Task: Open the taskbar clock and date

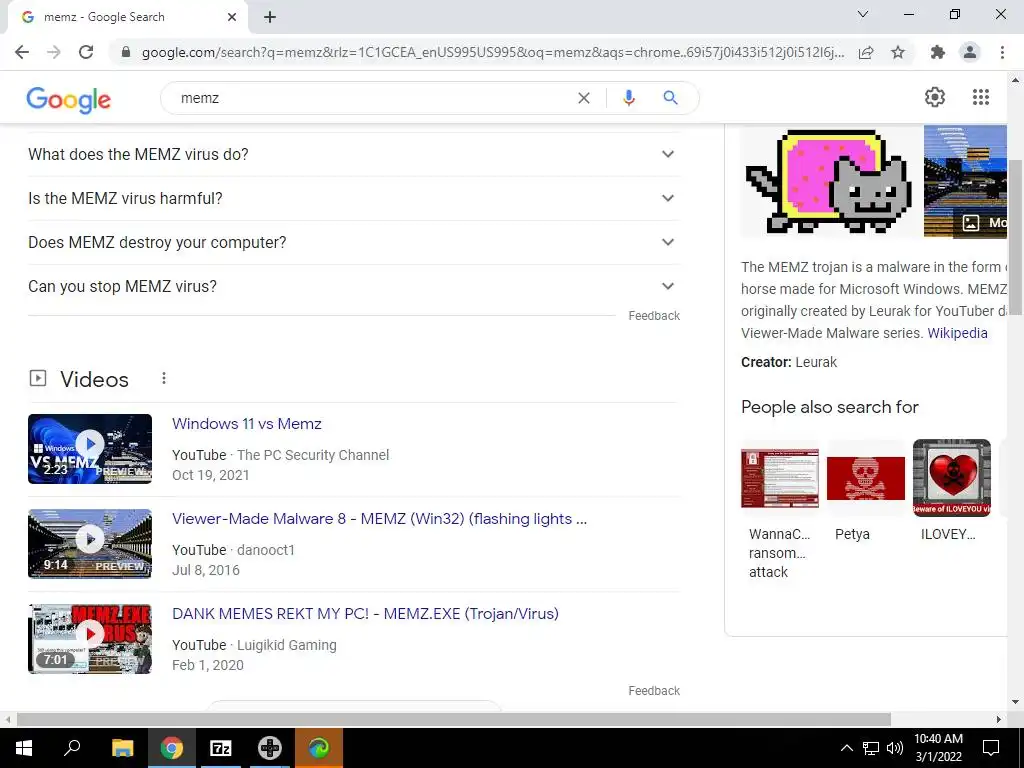Action: coord(938,748)
